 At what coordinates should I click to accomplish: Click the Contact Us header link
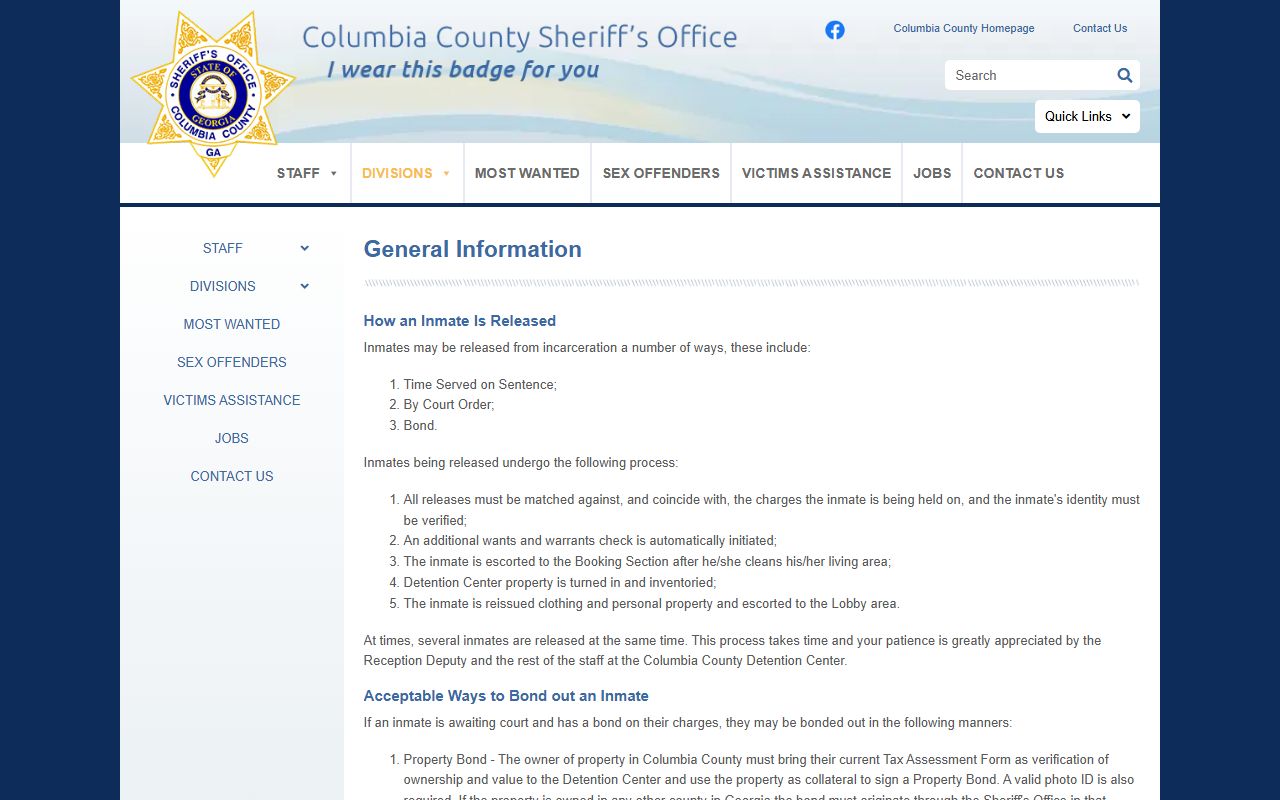1100,28
